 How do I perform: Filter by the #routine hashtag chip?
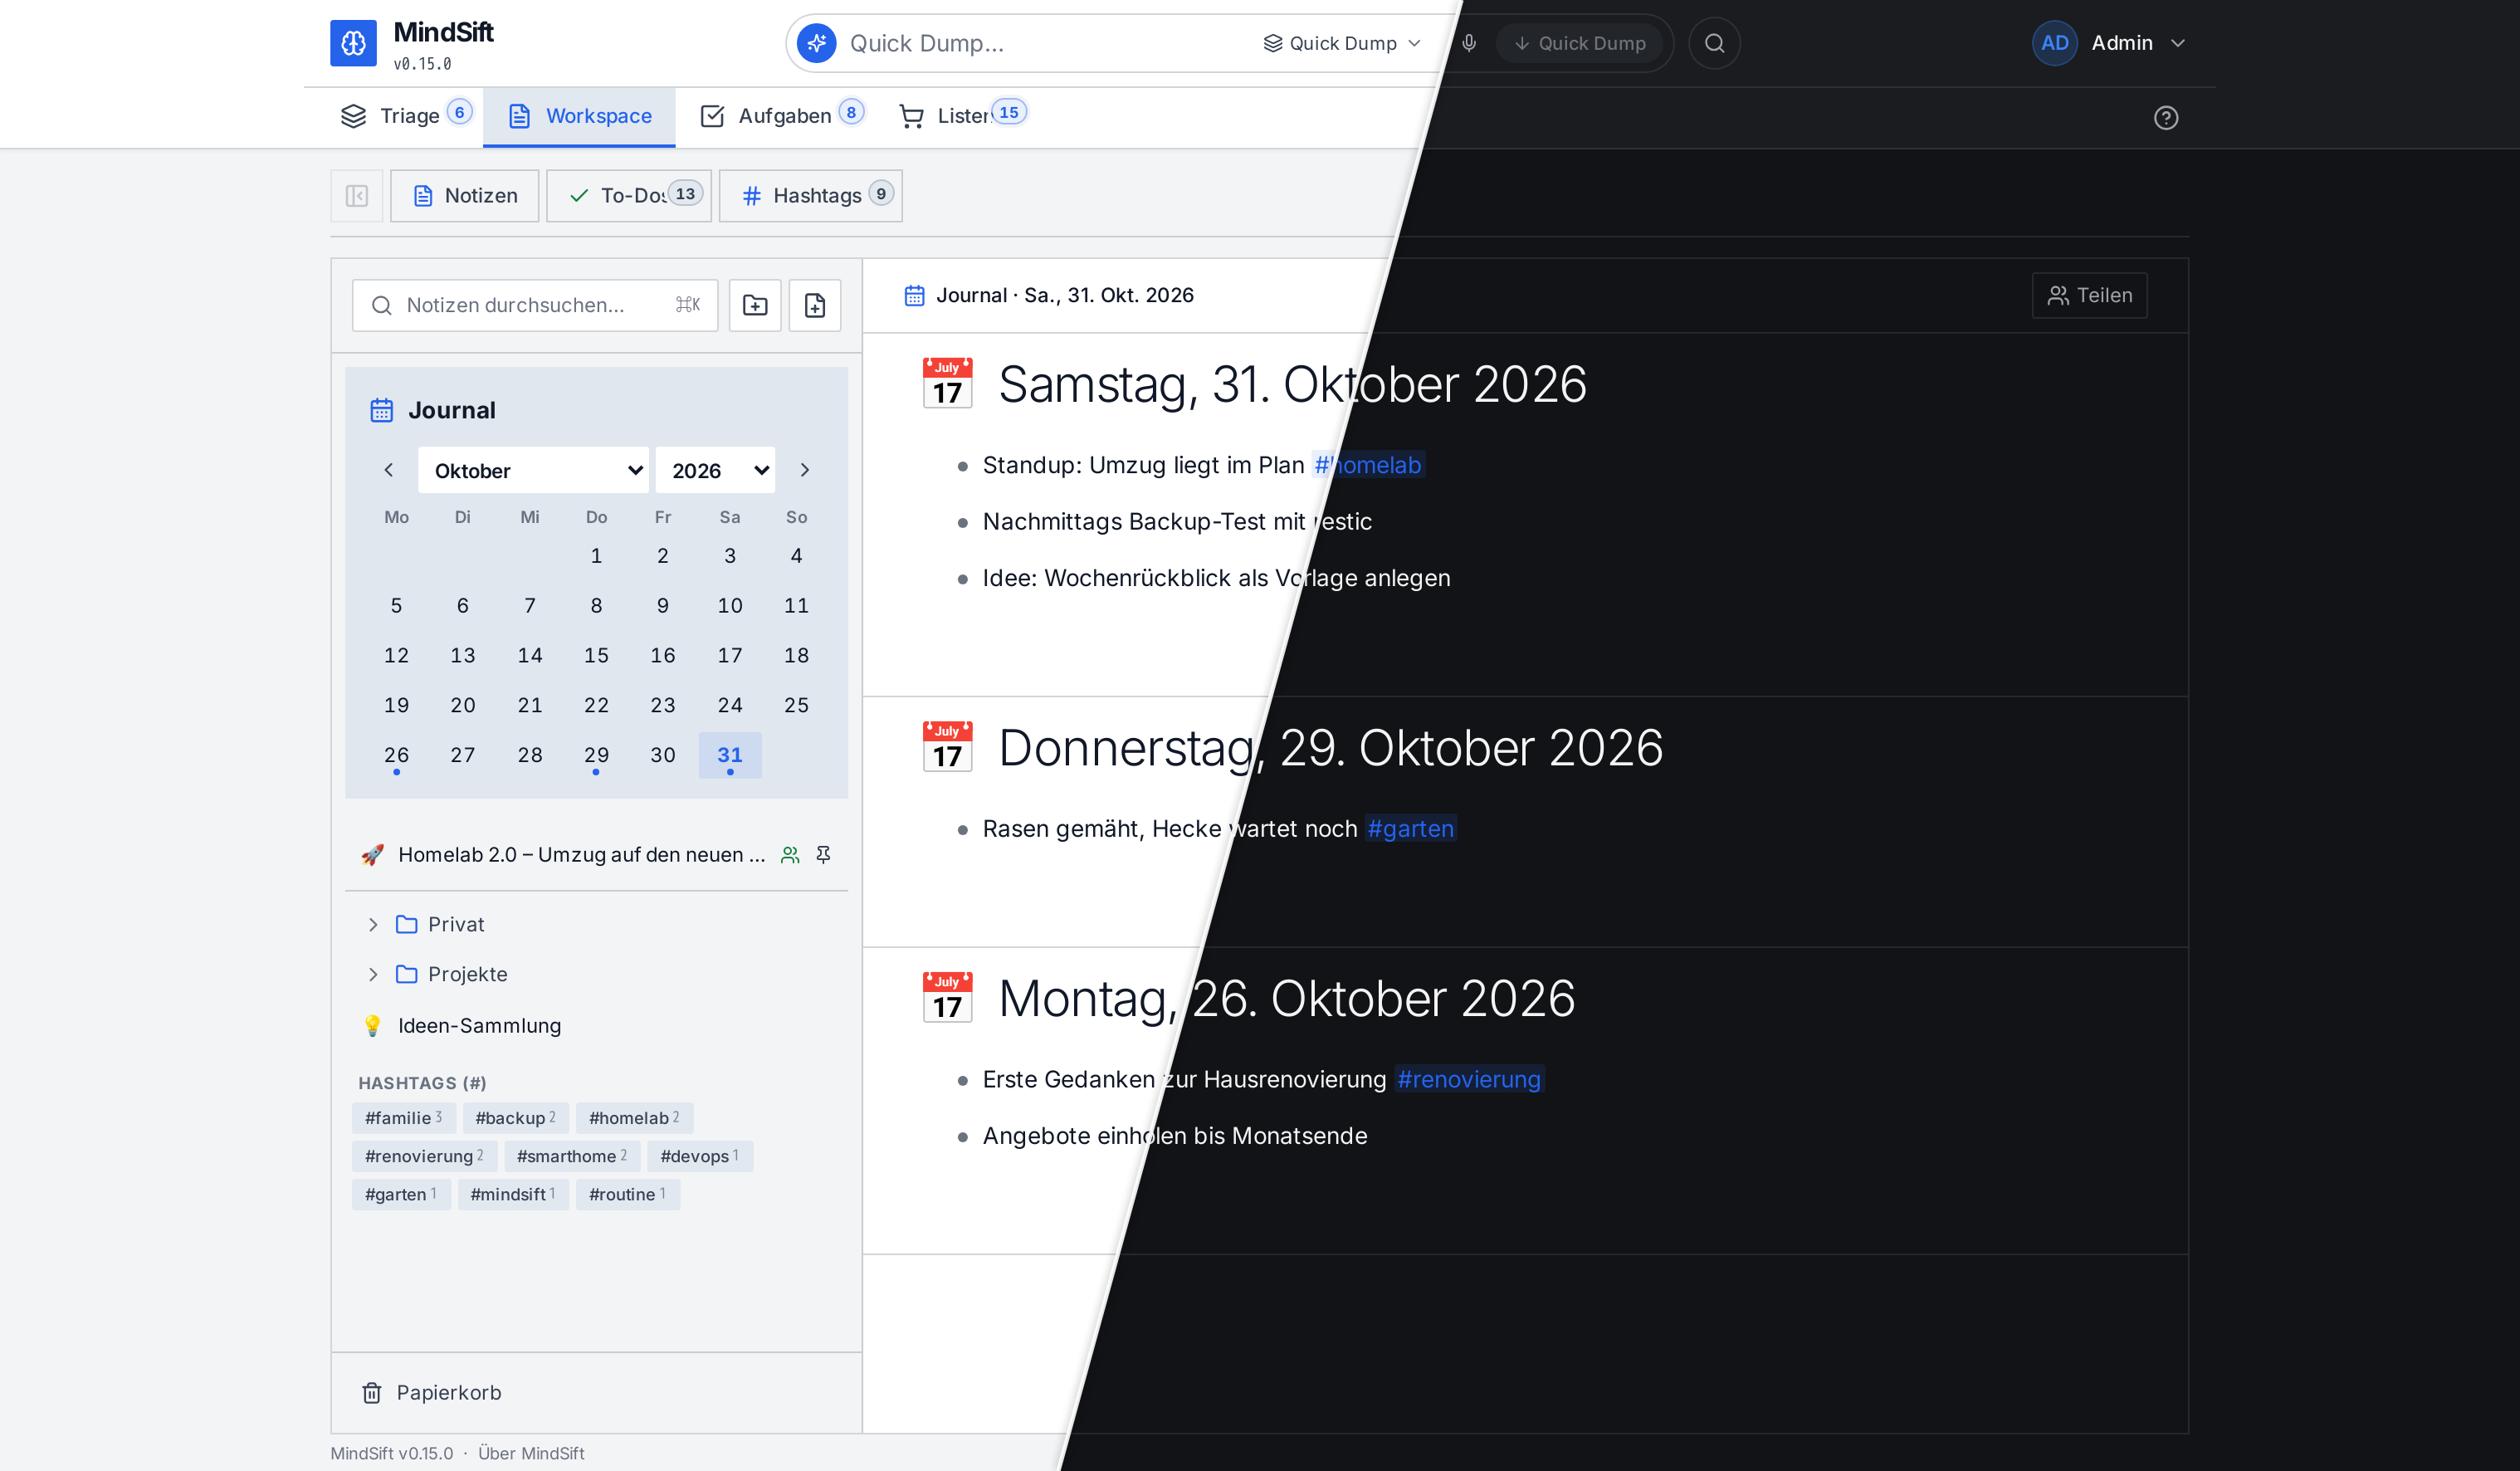pos(628,1194)
